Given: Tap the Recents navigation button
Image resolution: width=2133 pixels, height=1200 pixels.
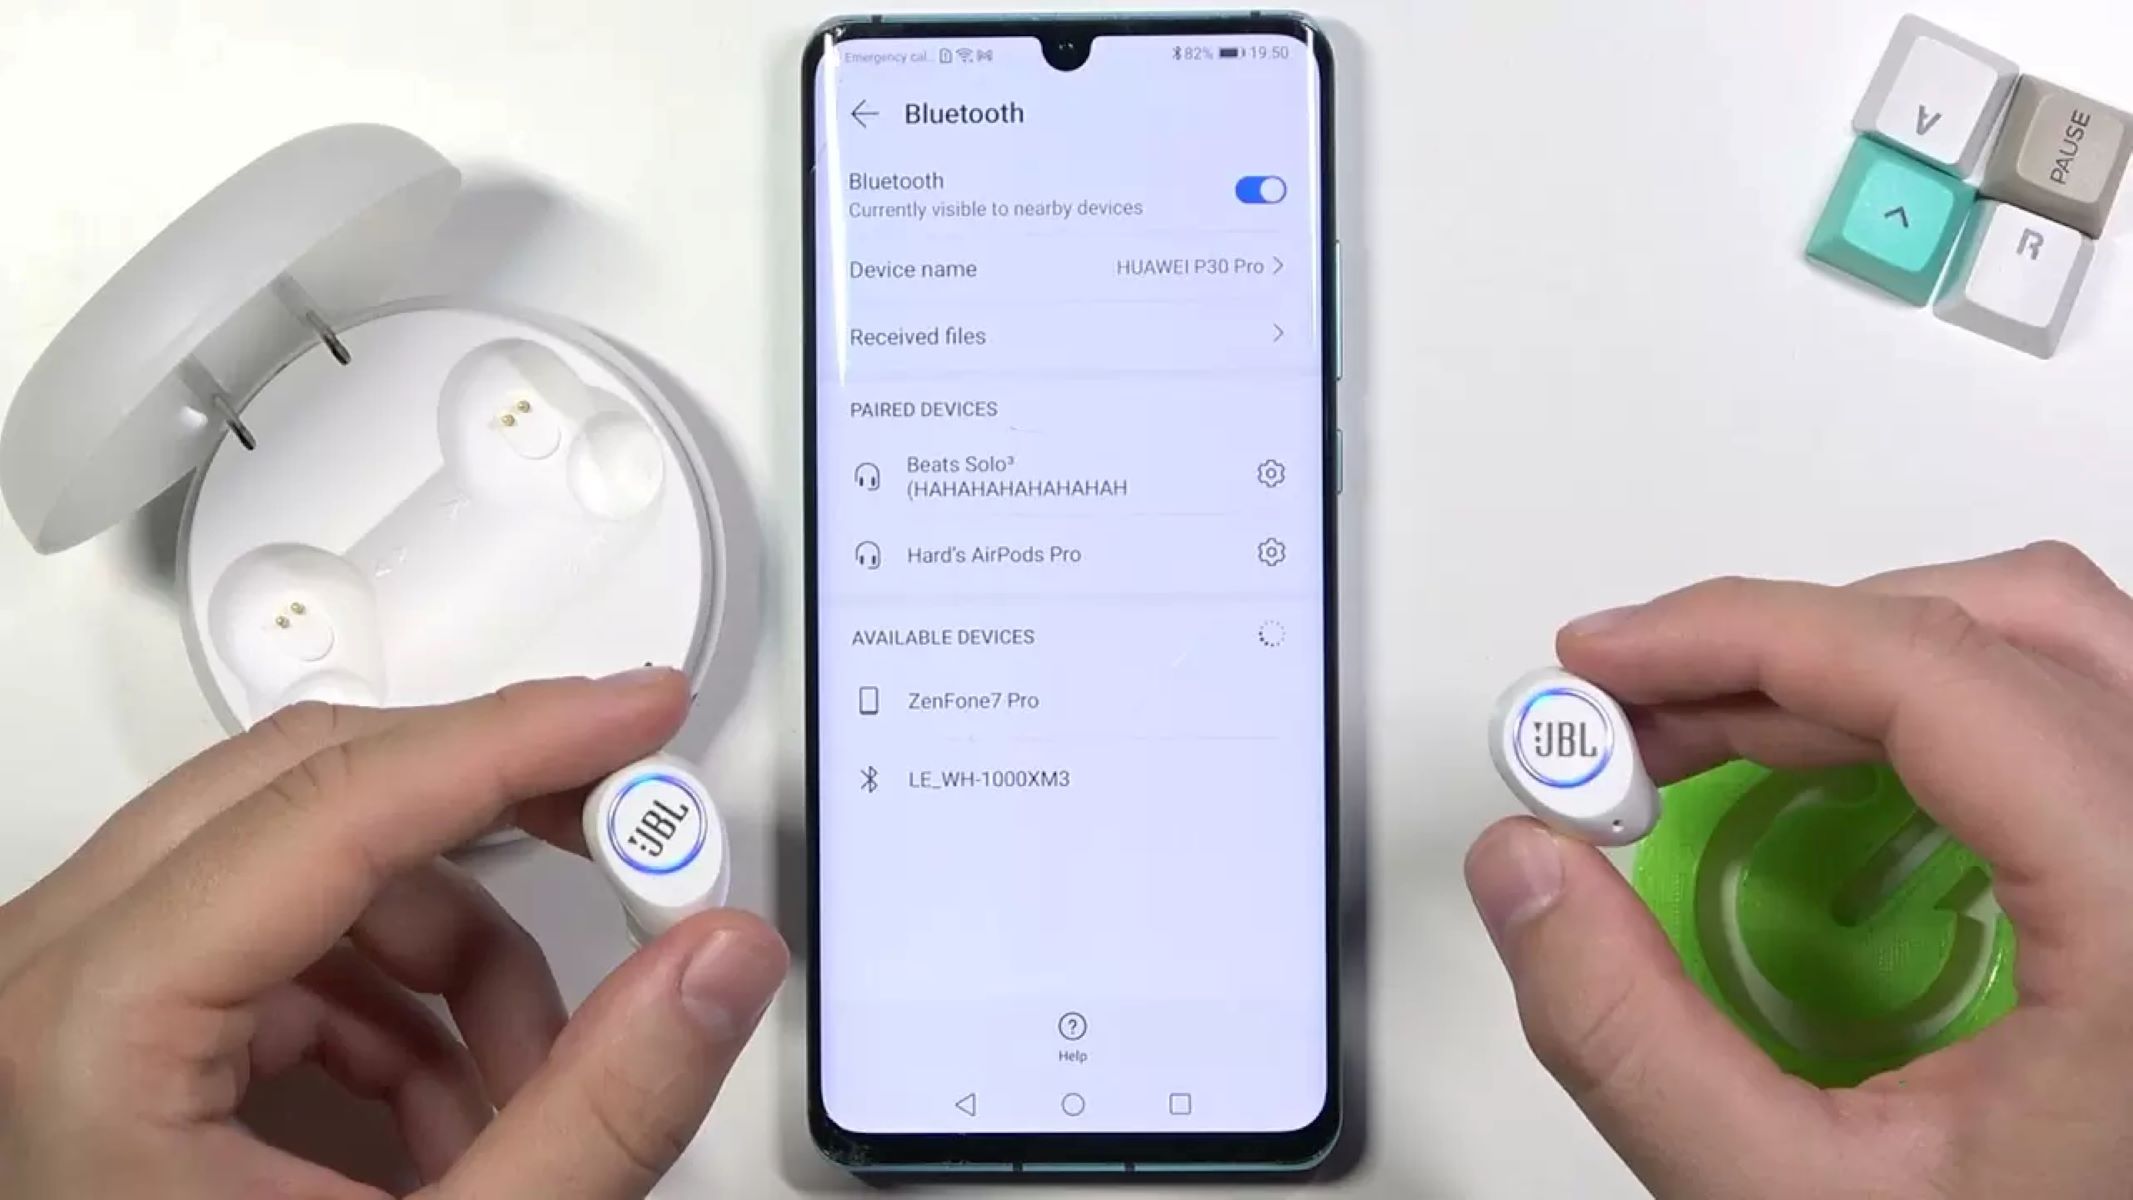Looking at the screenshot, I should click(1181, 1103).
